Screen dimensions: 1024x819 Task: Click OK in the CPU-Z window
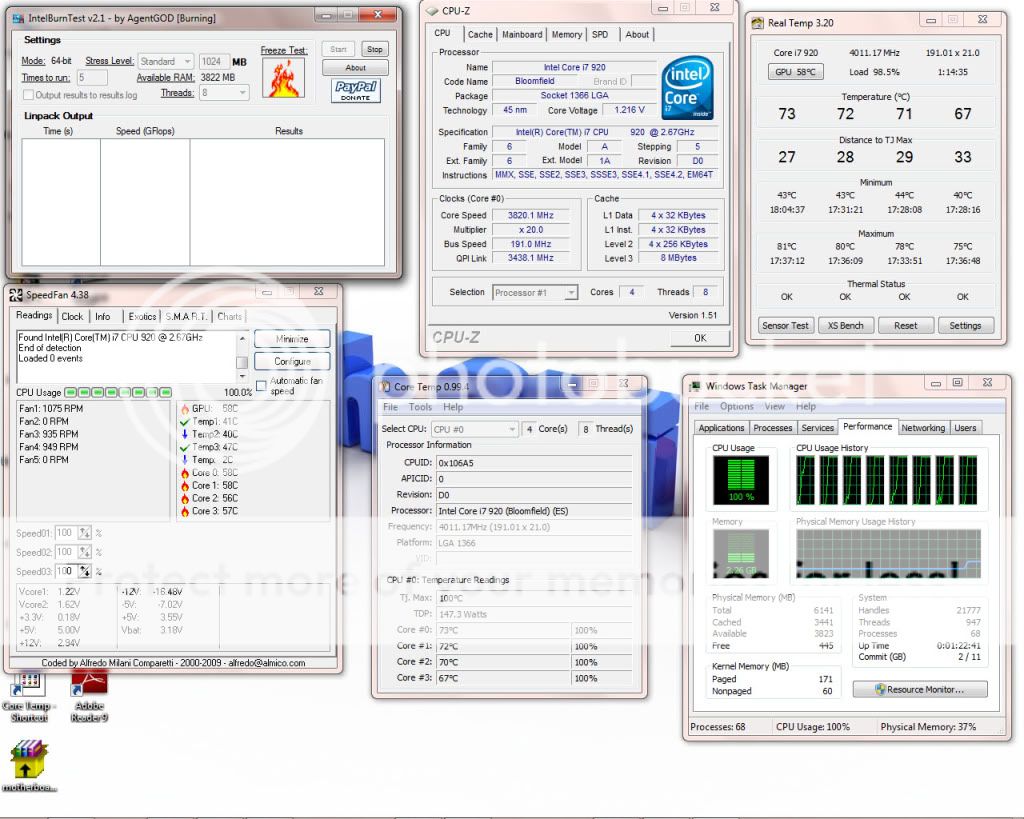(x=699, y=338)
